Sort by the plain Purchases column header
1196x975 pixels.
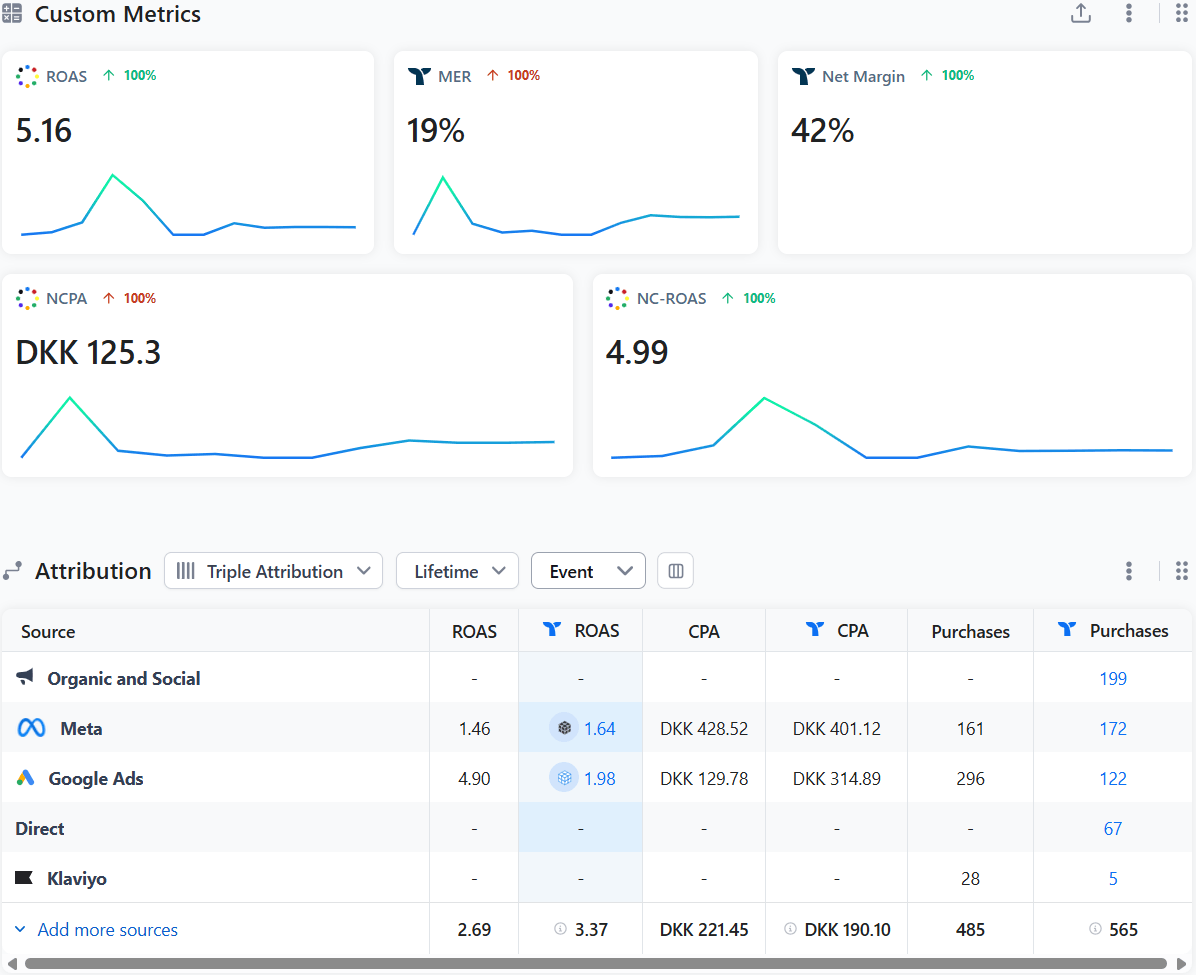click(970, 632)
